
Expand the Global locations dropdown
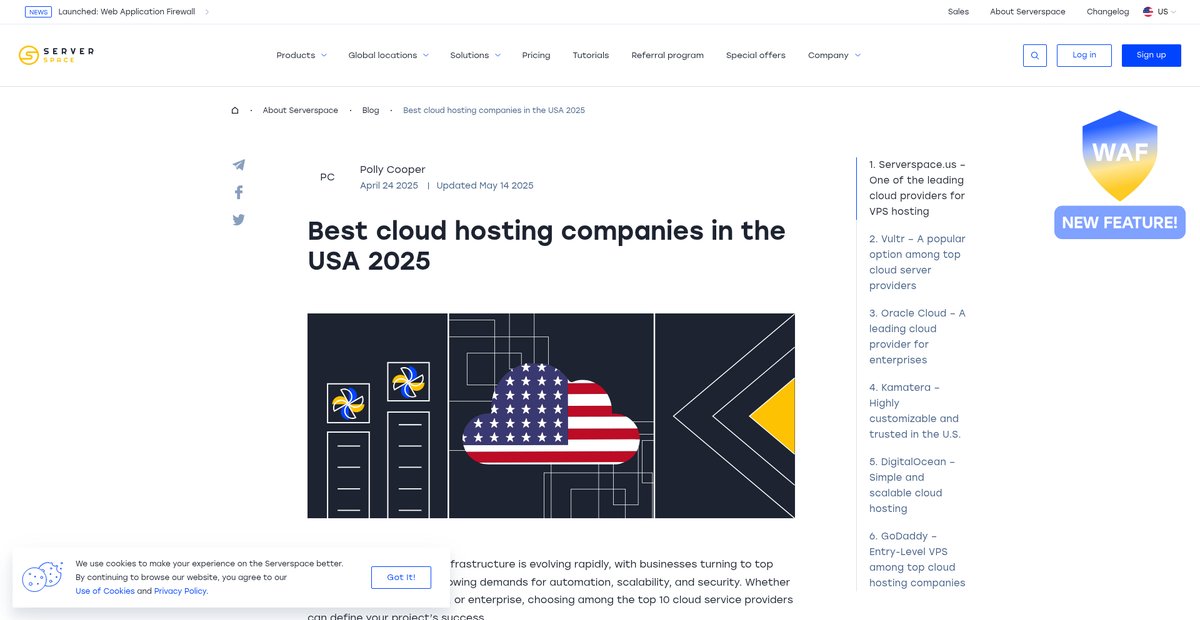click(388, 55)
